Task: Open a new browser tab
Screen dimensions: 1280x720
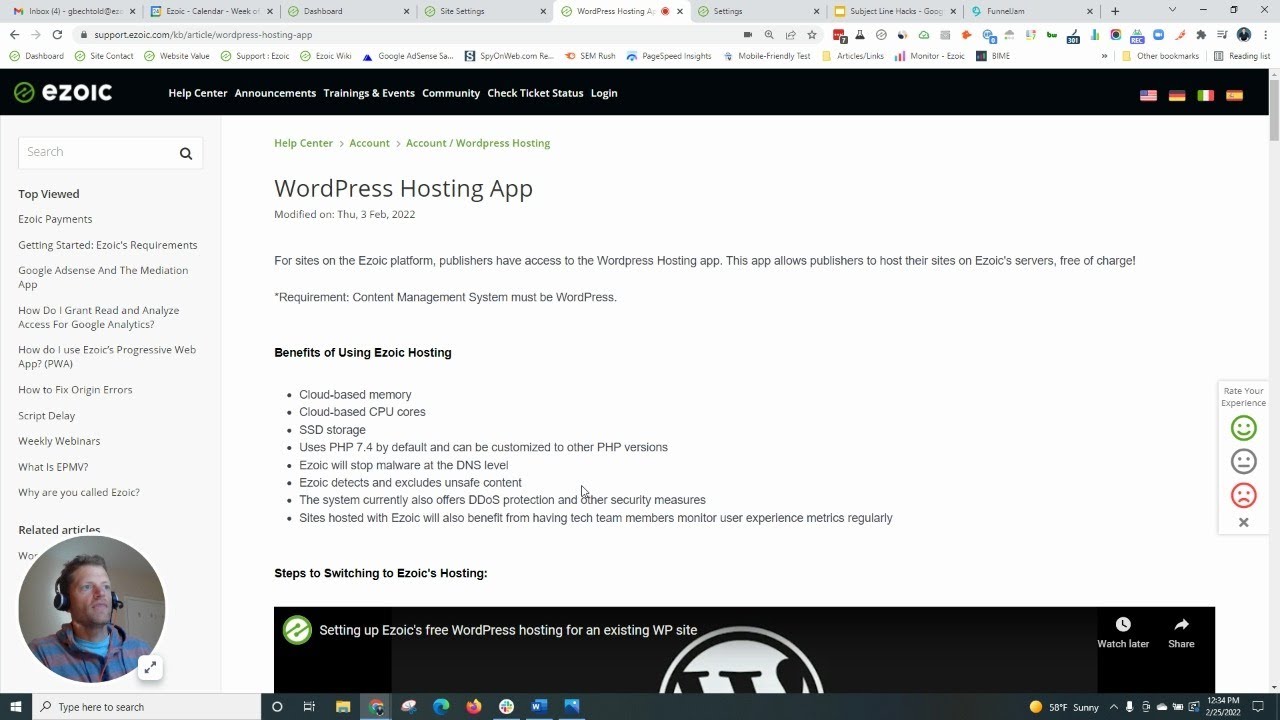Action: [x=1115, y=11]
